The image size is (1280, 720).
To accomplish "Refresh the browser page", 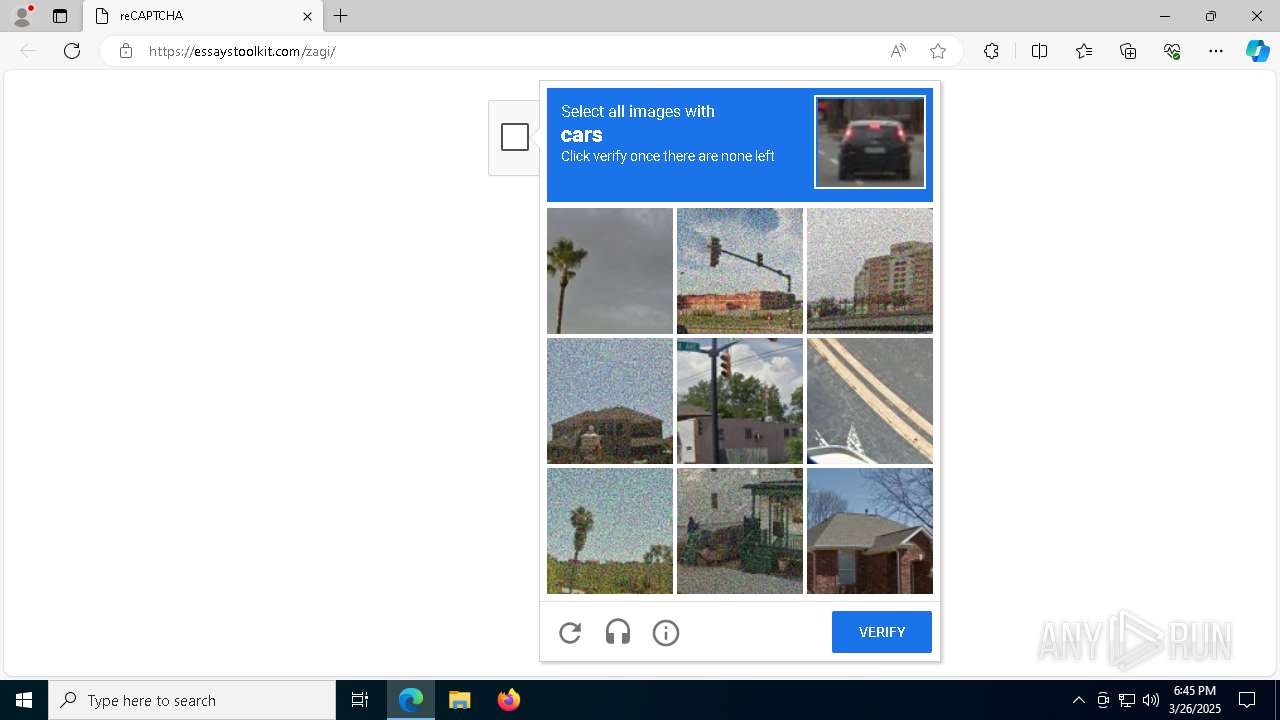I will [x=72, y=51].
